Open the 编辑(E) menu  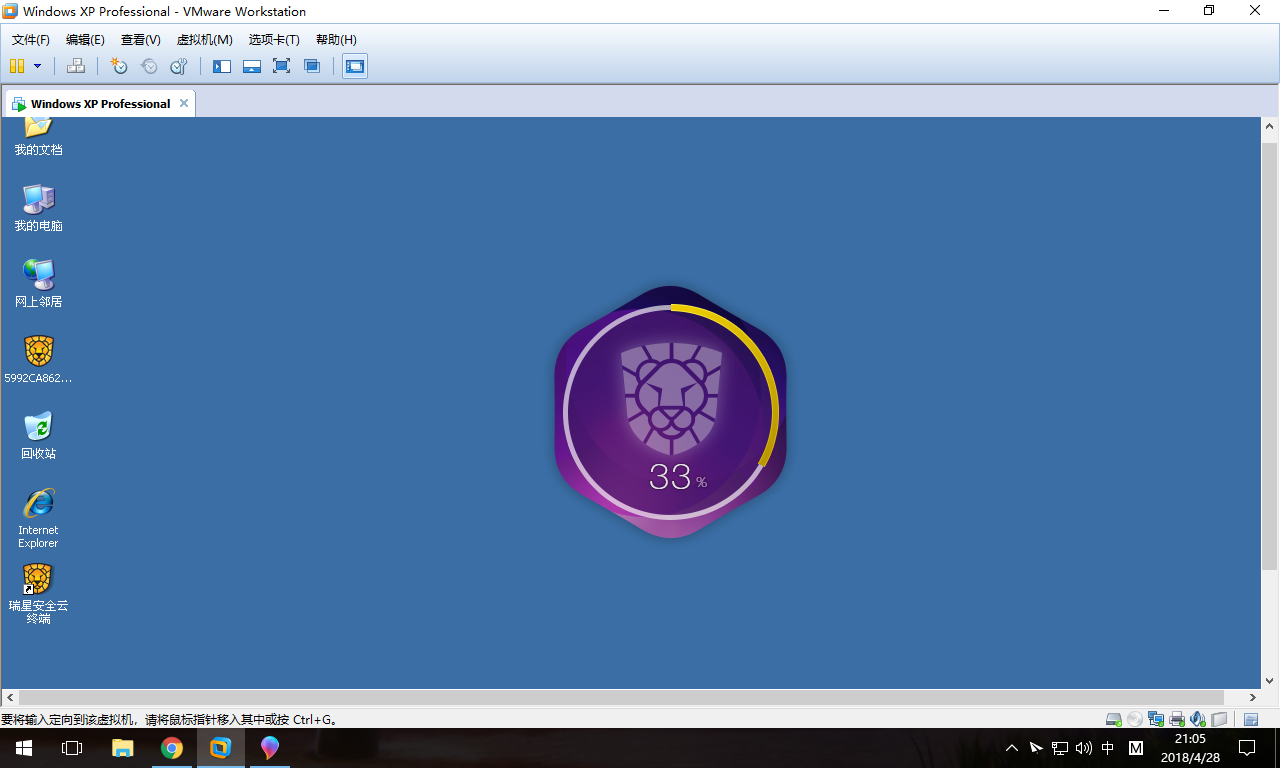click(85, 40)
